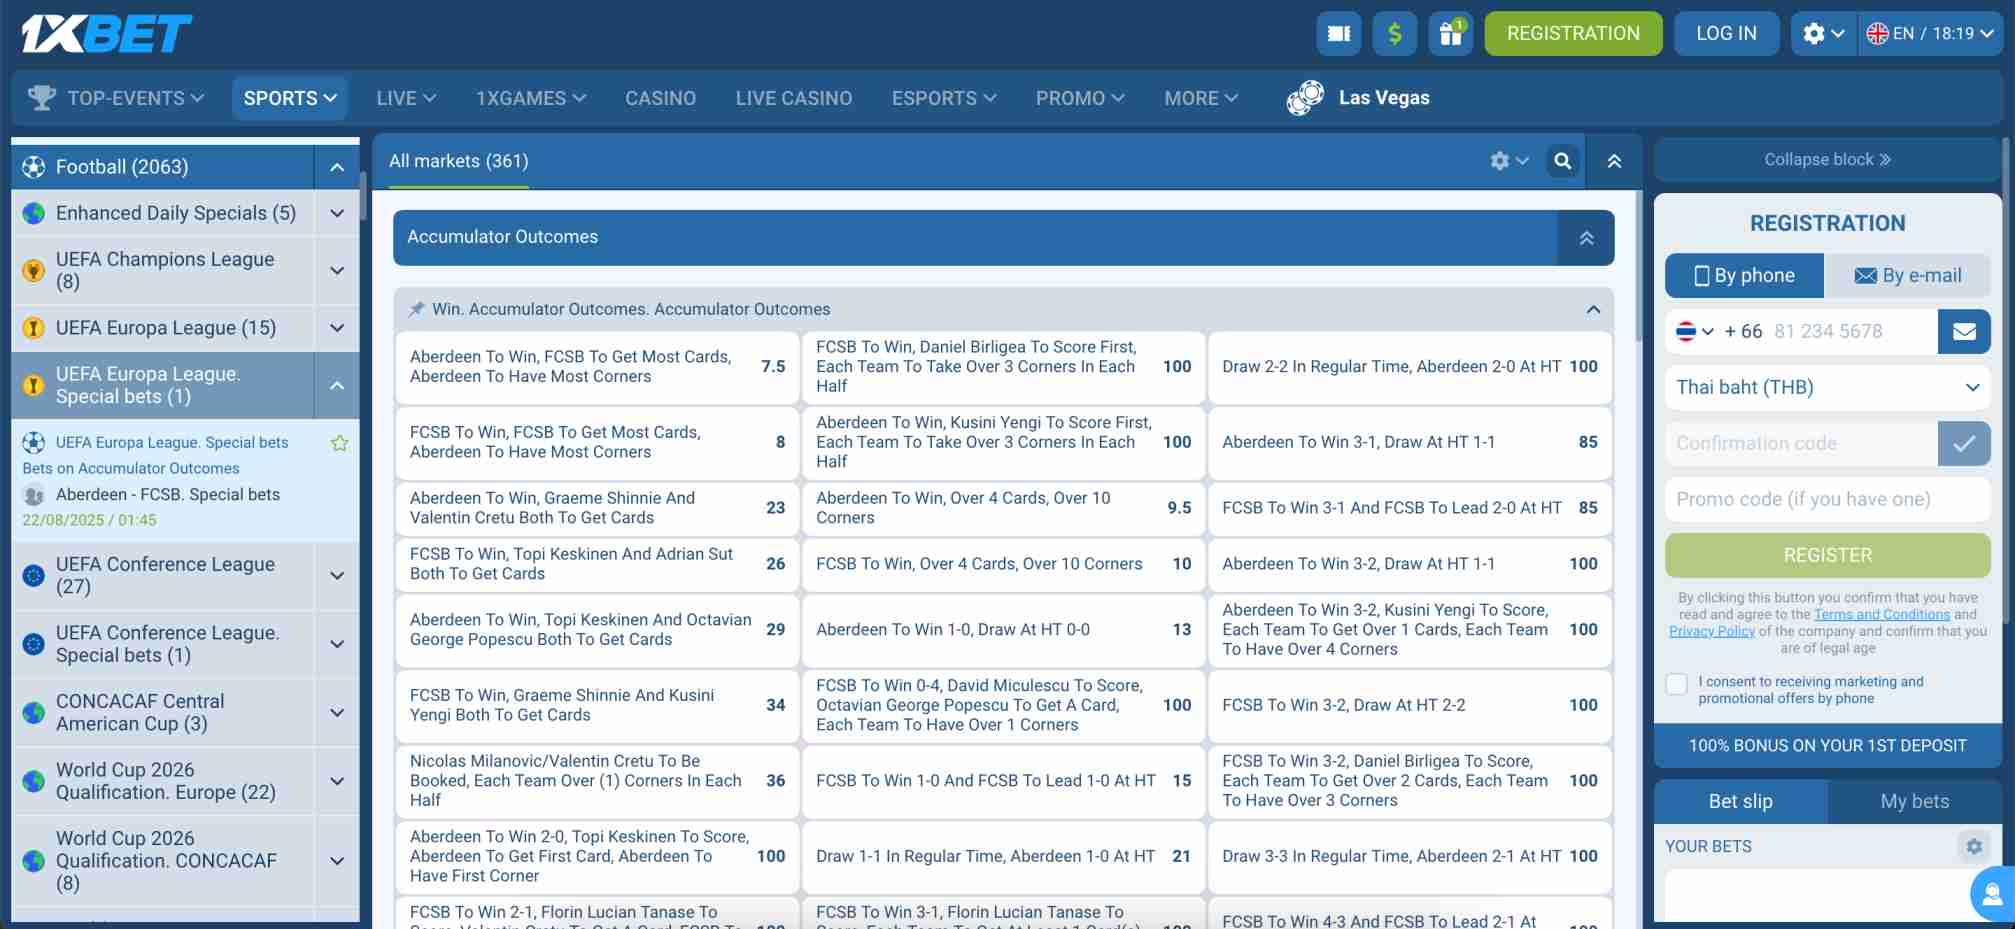Expand World Cup 2026 Qualification CONCACAF

337,861
